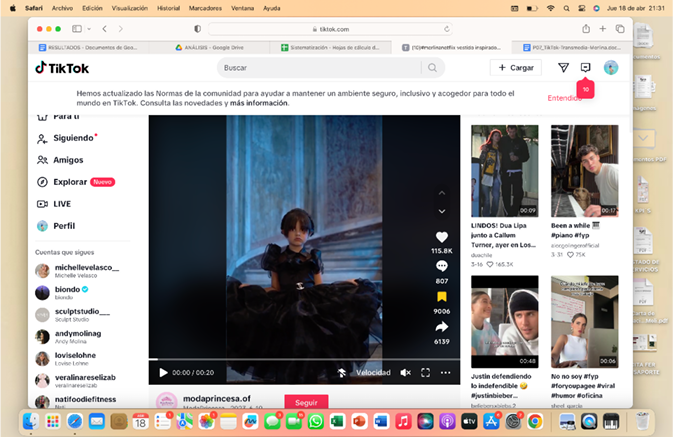
Task: Unmute the video sound
Action: coord(405,372)
